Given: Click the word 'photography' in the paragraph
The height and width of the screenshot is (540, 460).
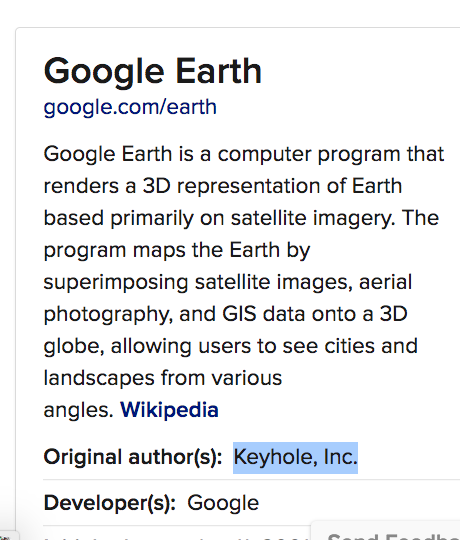Looking at the screenshot, I should pos(108,315).
